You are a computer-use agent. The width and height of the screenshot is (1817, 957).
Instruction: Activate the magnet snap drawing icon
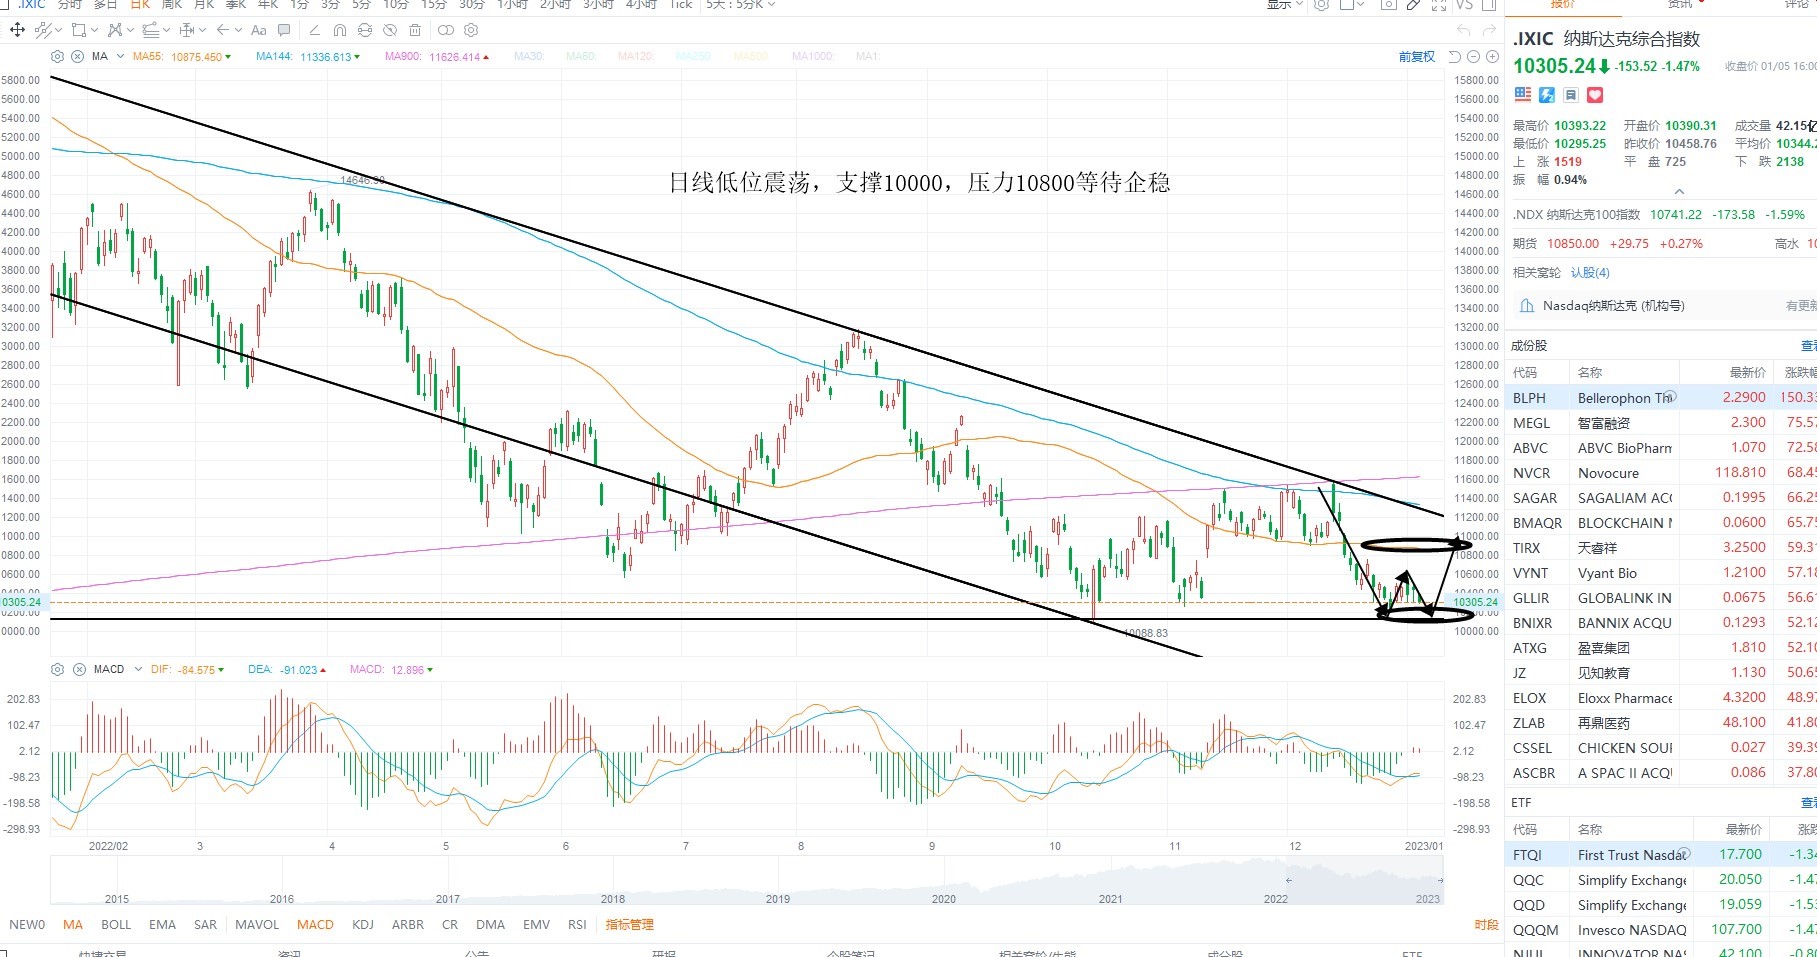pos(339,30)
